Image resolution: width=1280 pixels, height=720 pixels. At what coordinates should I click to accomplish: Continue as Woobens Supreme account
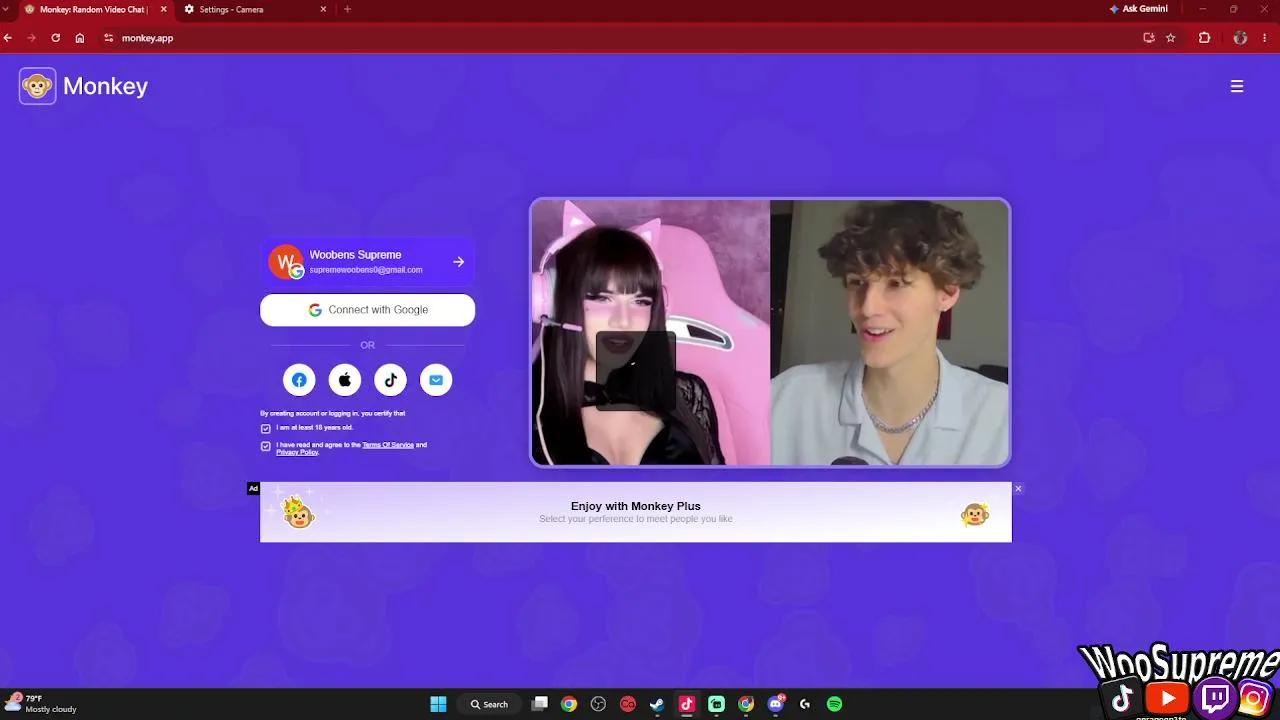pyautogui.click(x=367, y=262)
